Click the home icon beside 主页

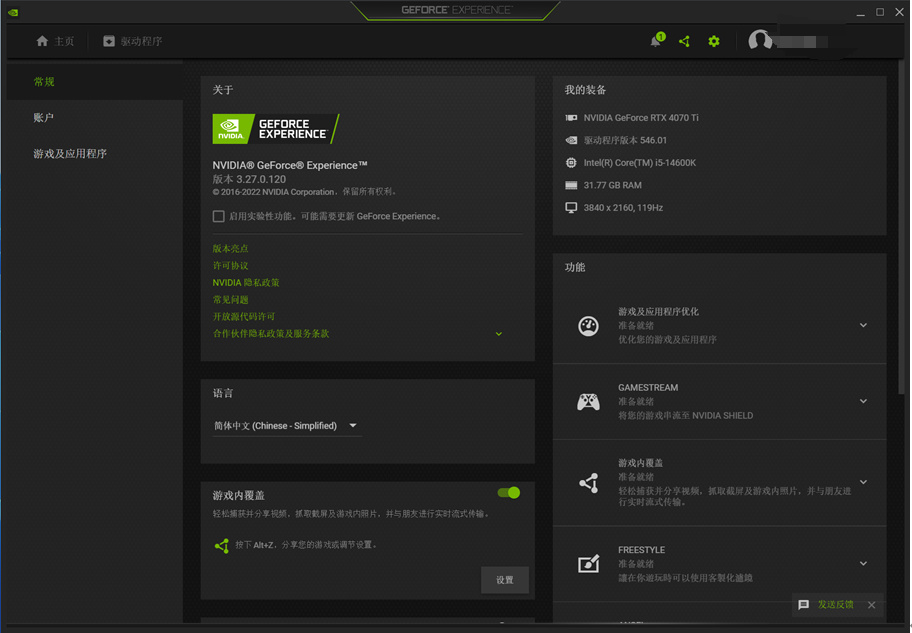point(42,41)
